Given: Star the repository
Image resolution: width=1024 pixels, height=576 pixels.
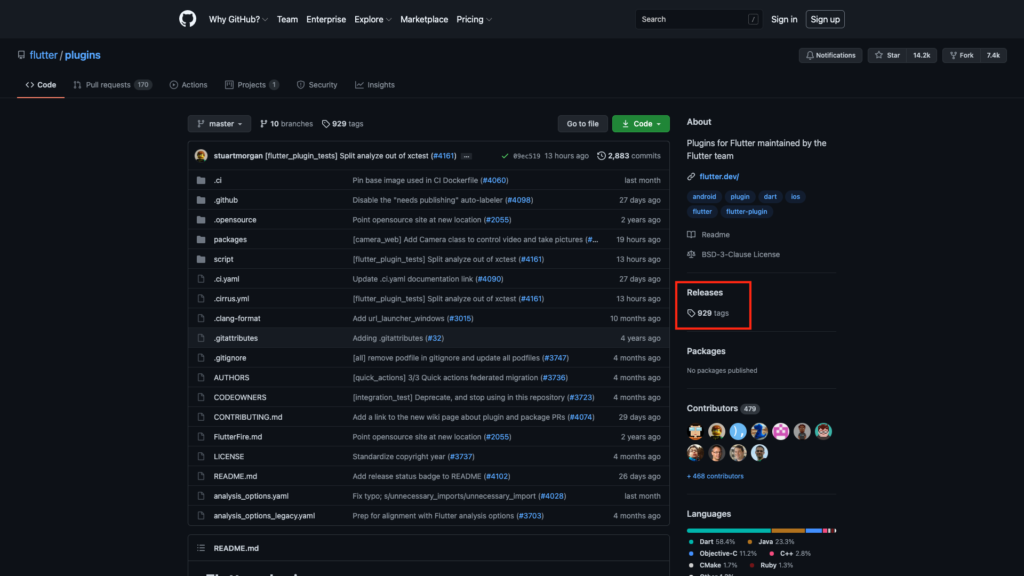Looking at the screenshot, I should point(888,56).
